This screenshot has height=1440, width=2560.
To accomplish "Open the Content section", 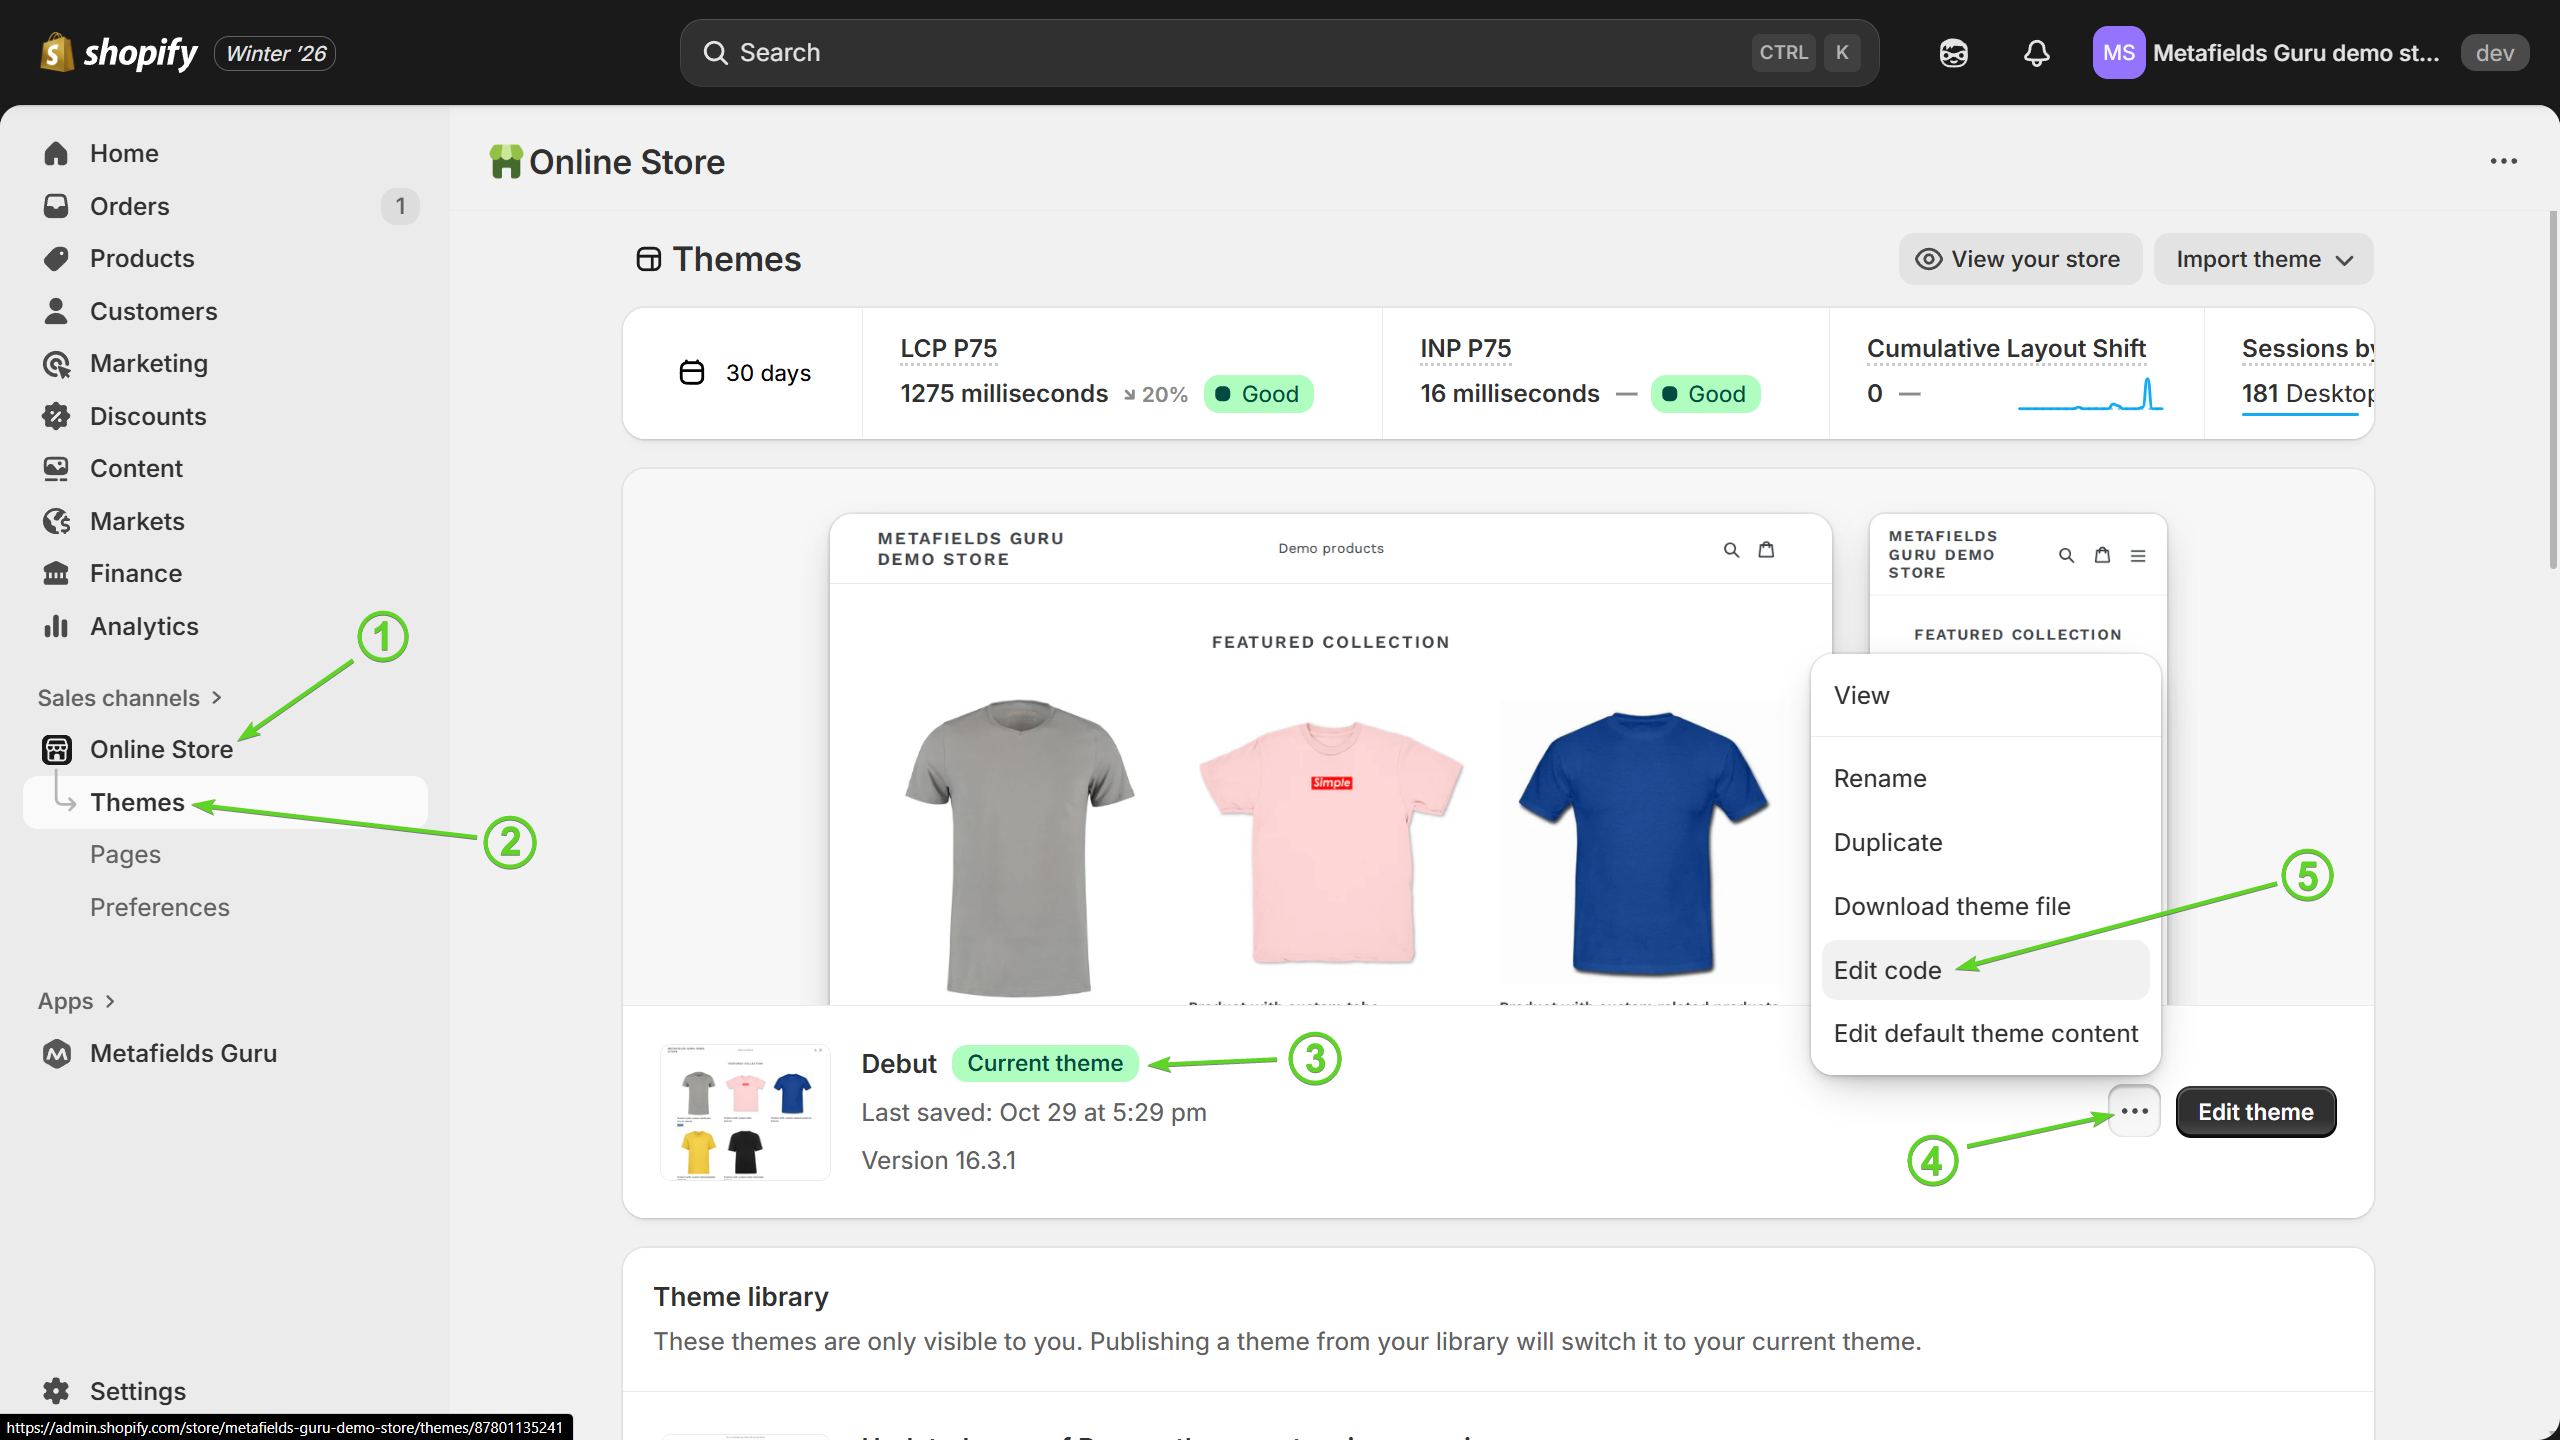I will tap(136, 468).
